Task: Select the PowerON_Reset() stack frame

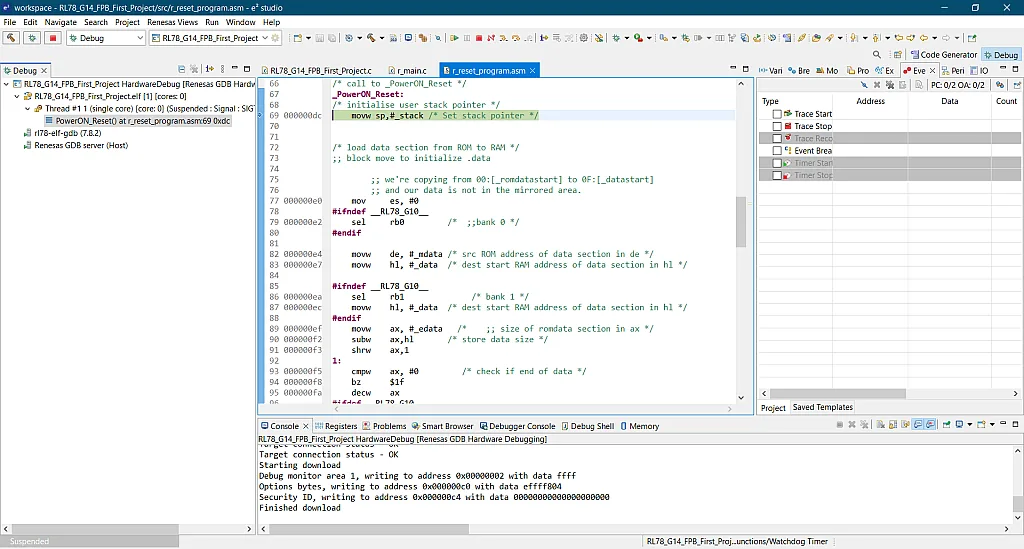Action: pos(142,120)
